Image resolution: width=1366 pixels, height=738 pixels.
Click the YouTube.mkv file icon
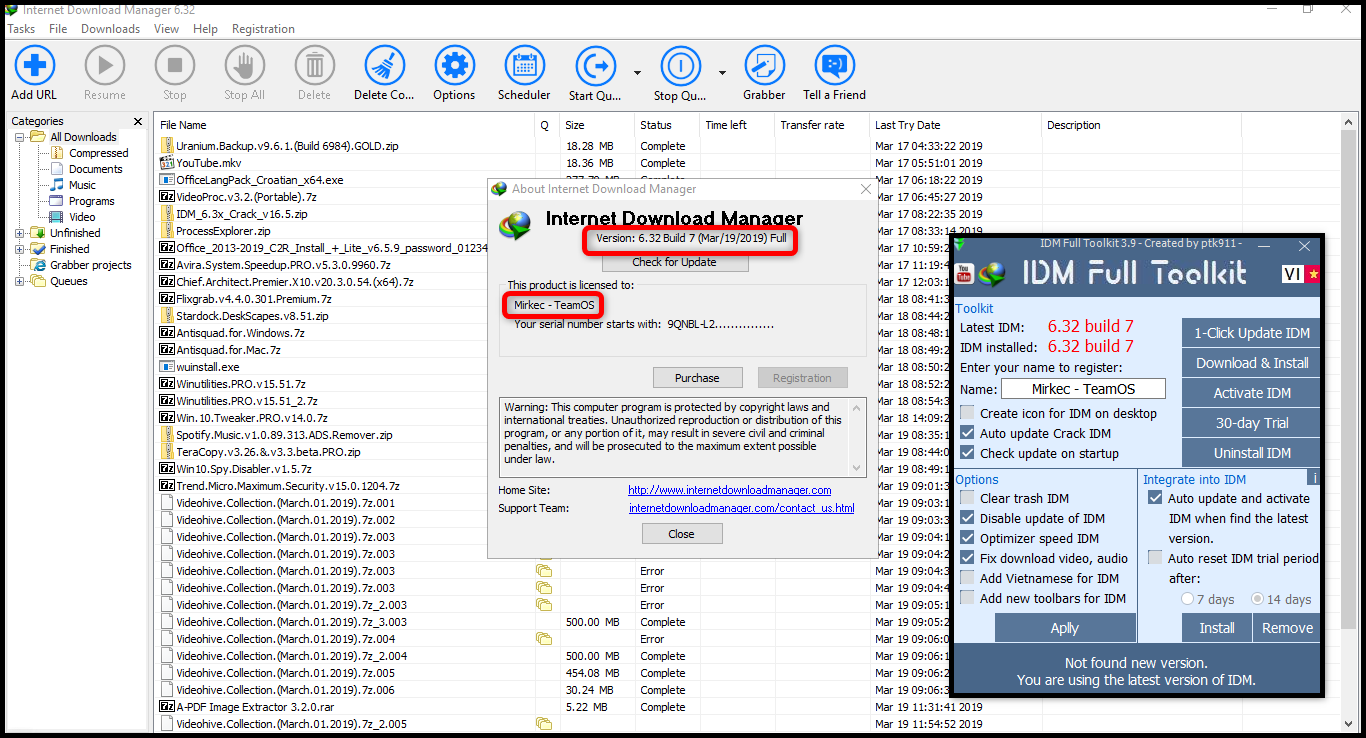[168, 163]
